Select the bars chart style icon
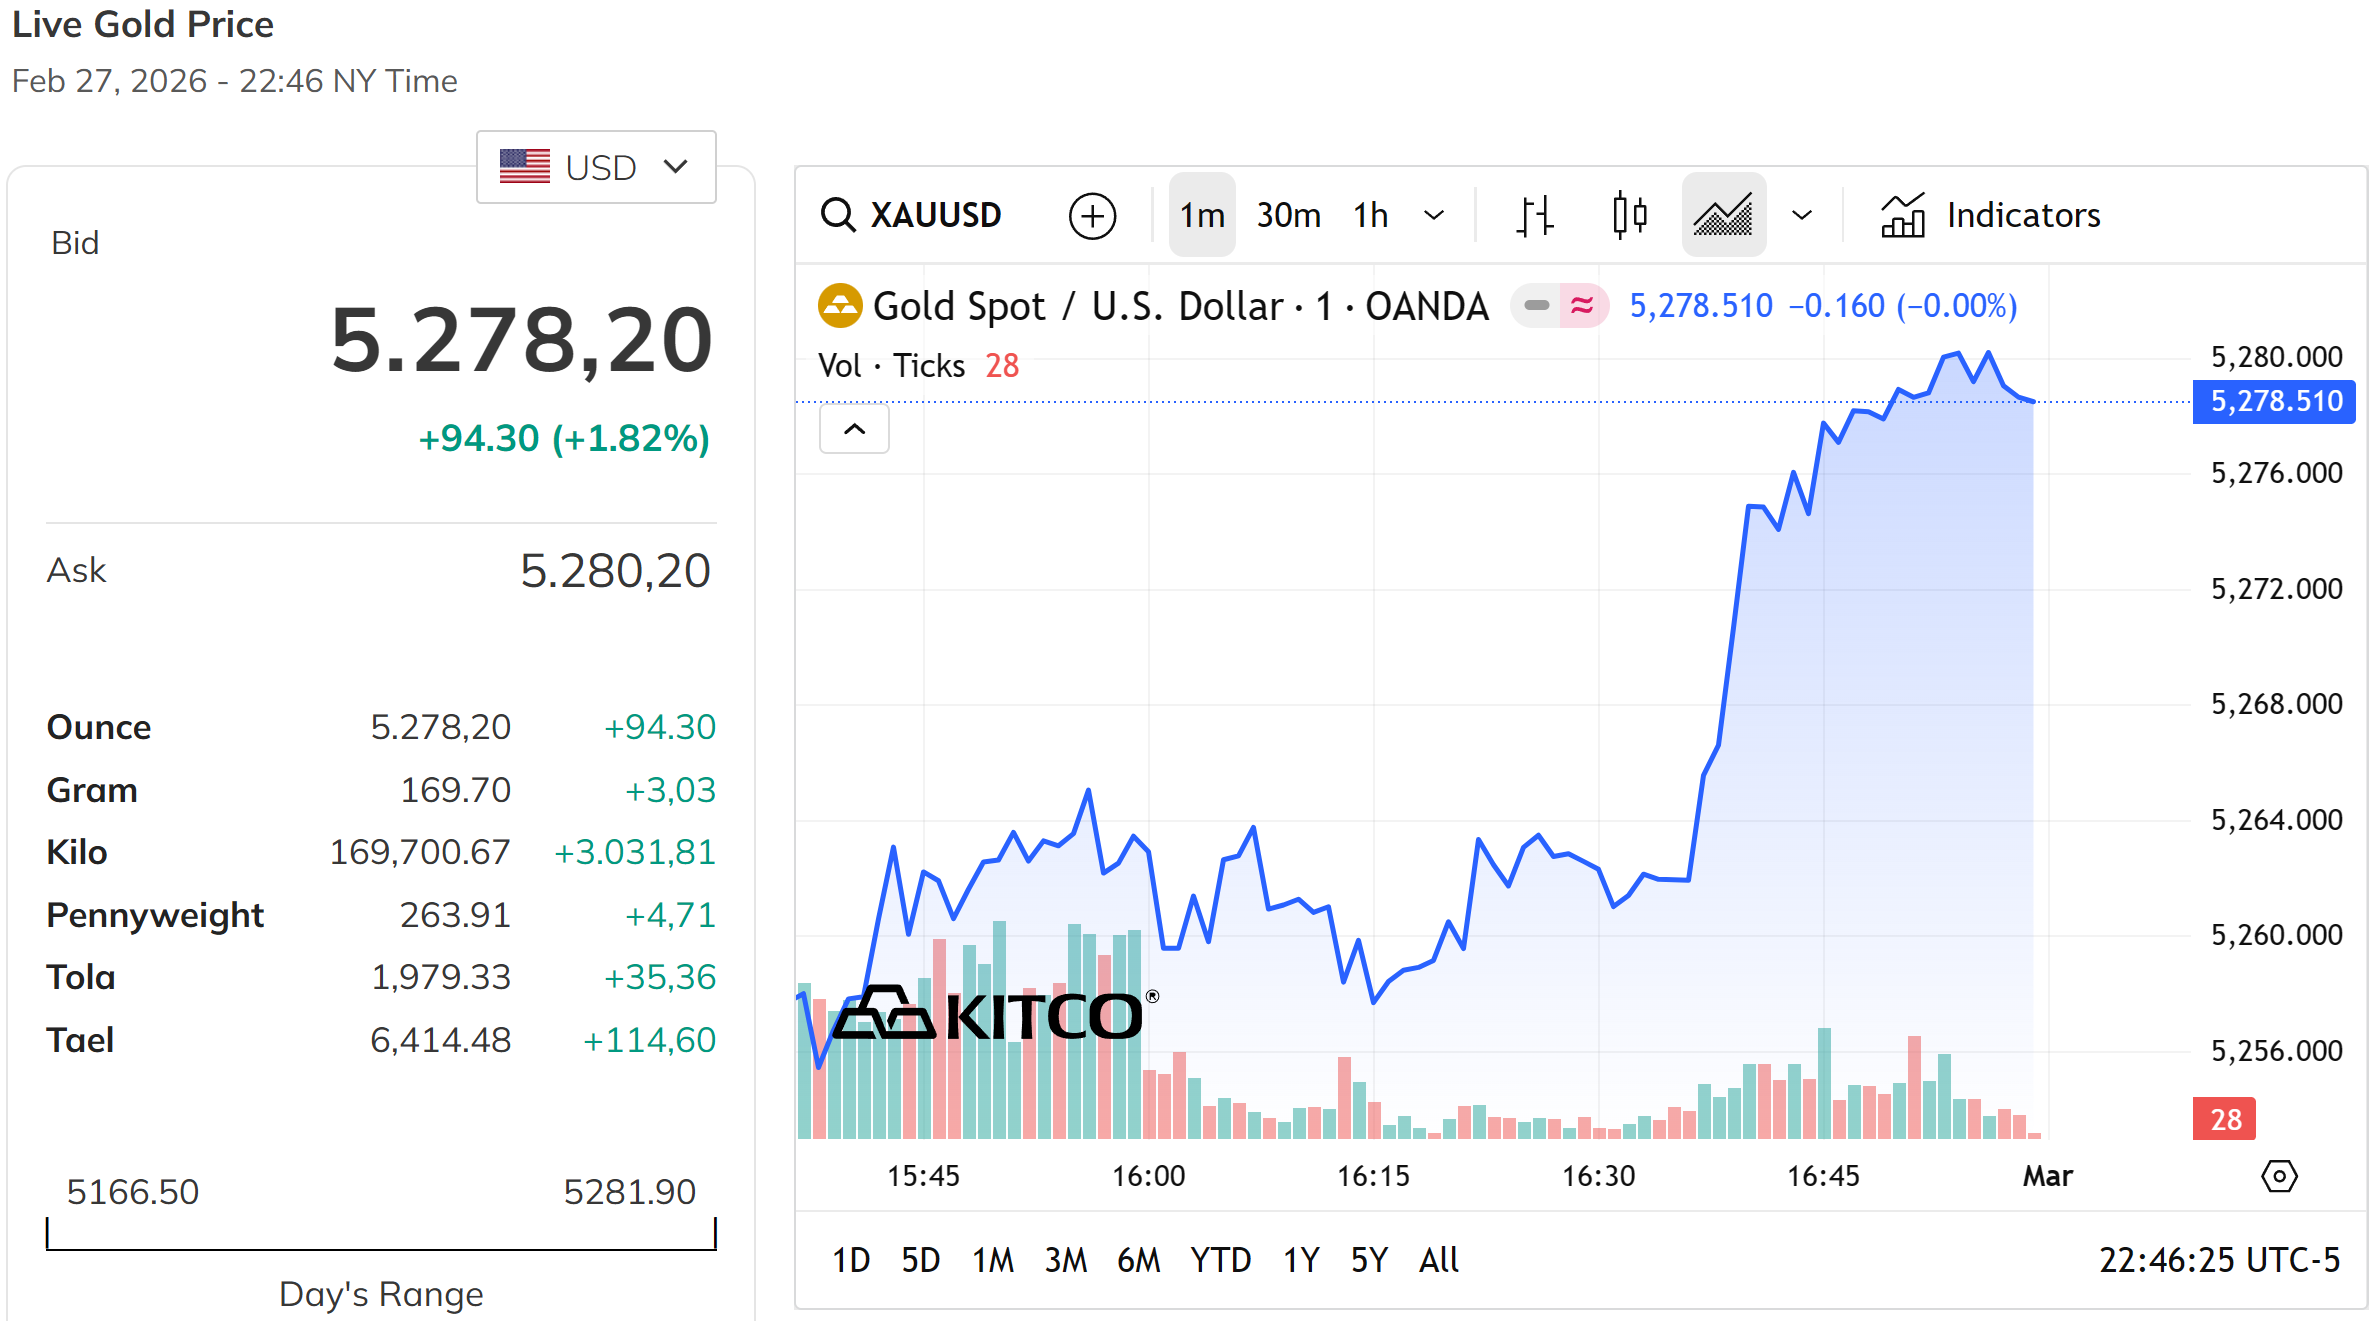Image resolution: width=2374 pixels, height=1321 pixels. click(x=1534, y=215)
